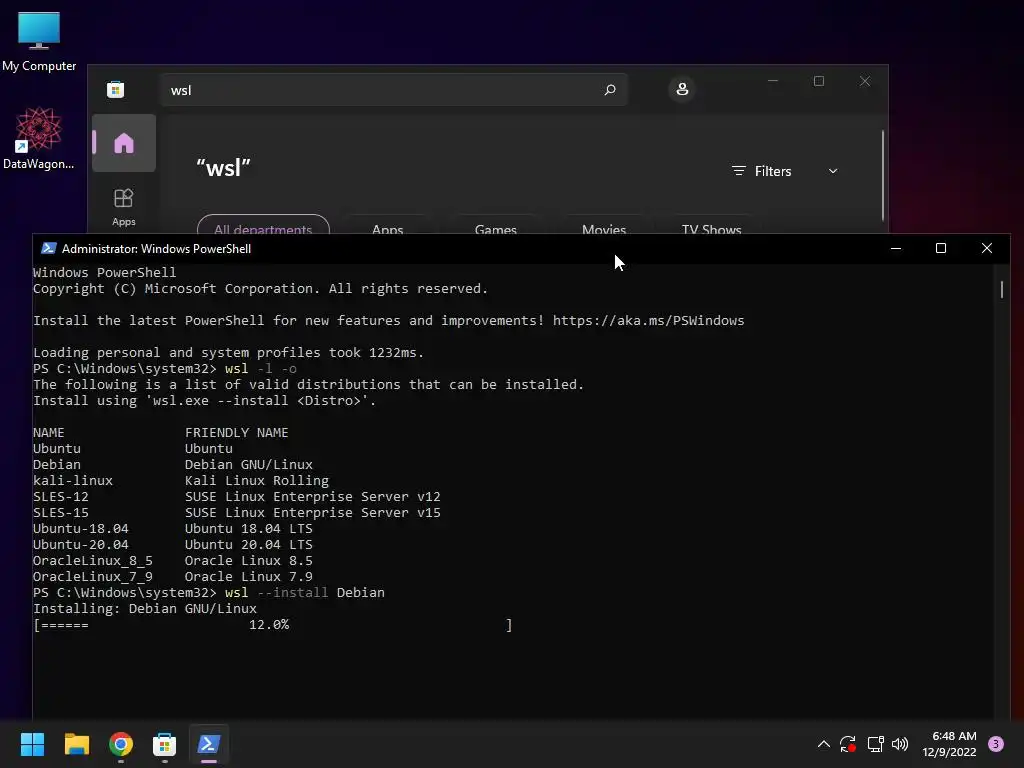The image size is (1024, 768).
Task: Open the DataWagon desktop shortcut
Action: (39, 138)
